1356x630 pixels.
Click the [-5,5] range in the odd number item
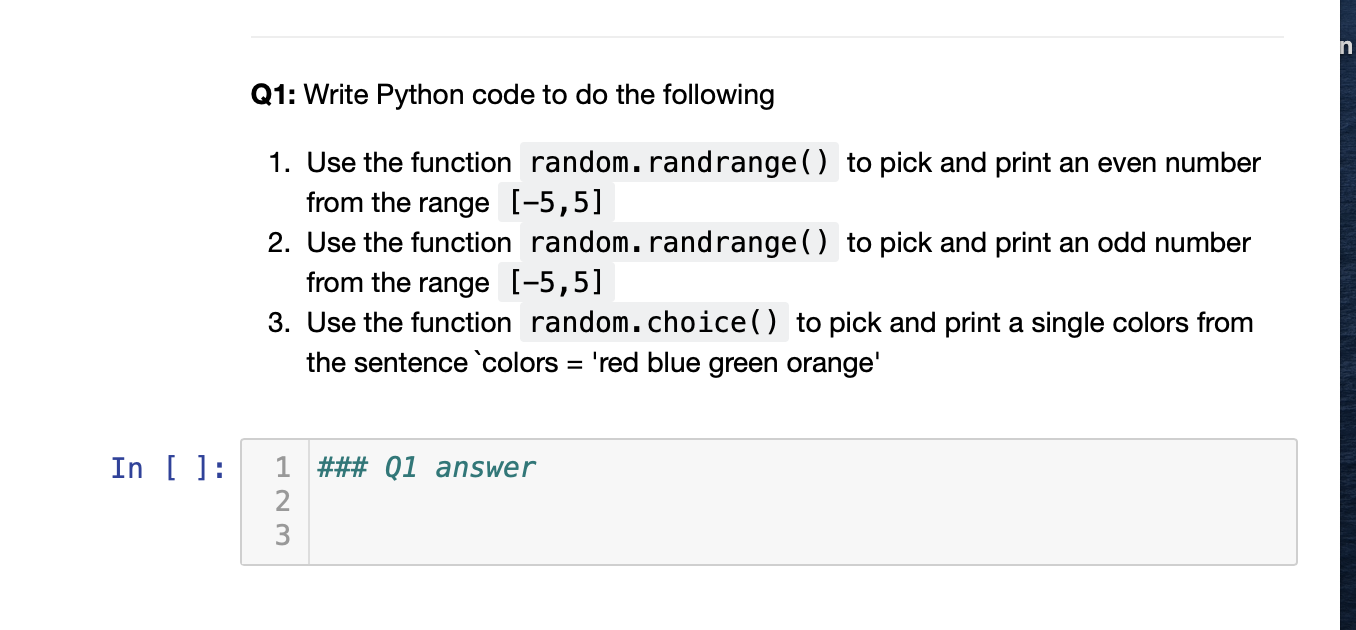tap(556, 283)
